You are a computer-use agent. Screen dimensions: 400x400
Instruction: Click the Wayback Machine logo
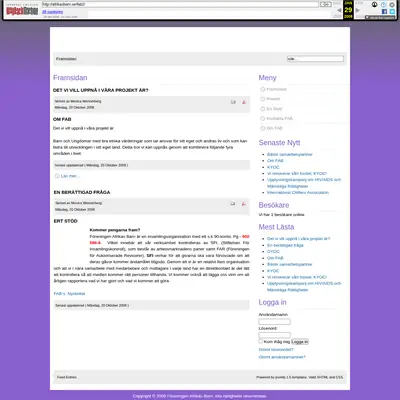point(22,10)
